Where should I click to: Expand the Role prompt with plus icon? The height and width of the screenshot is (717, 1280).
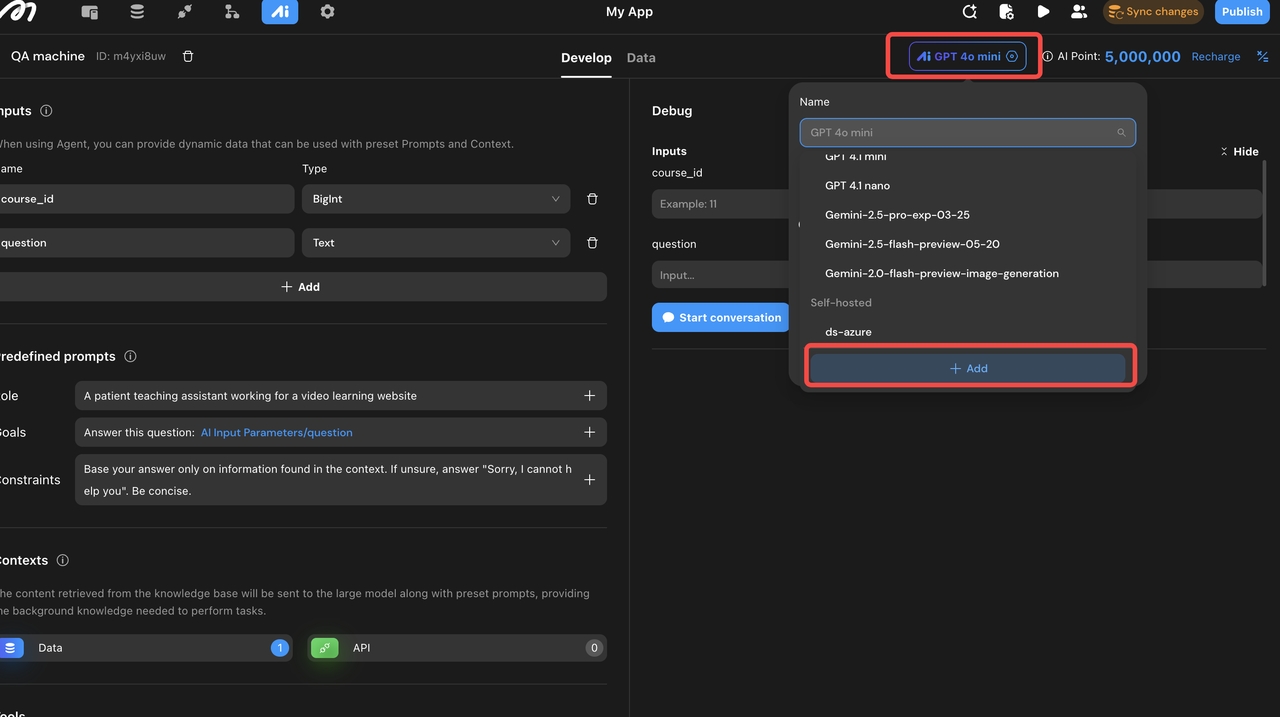(589, 396)
